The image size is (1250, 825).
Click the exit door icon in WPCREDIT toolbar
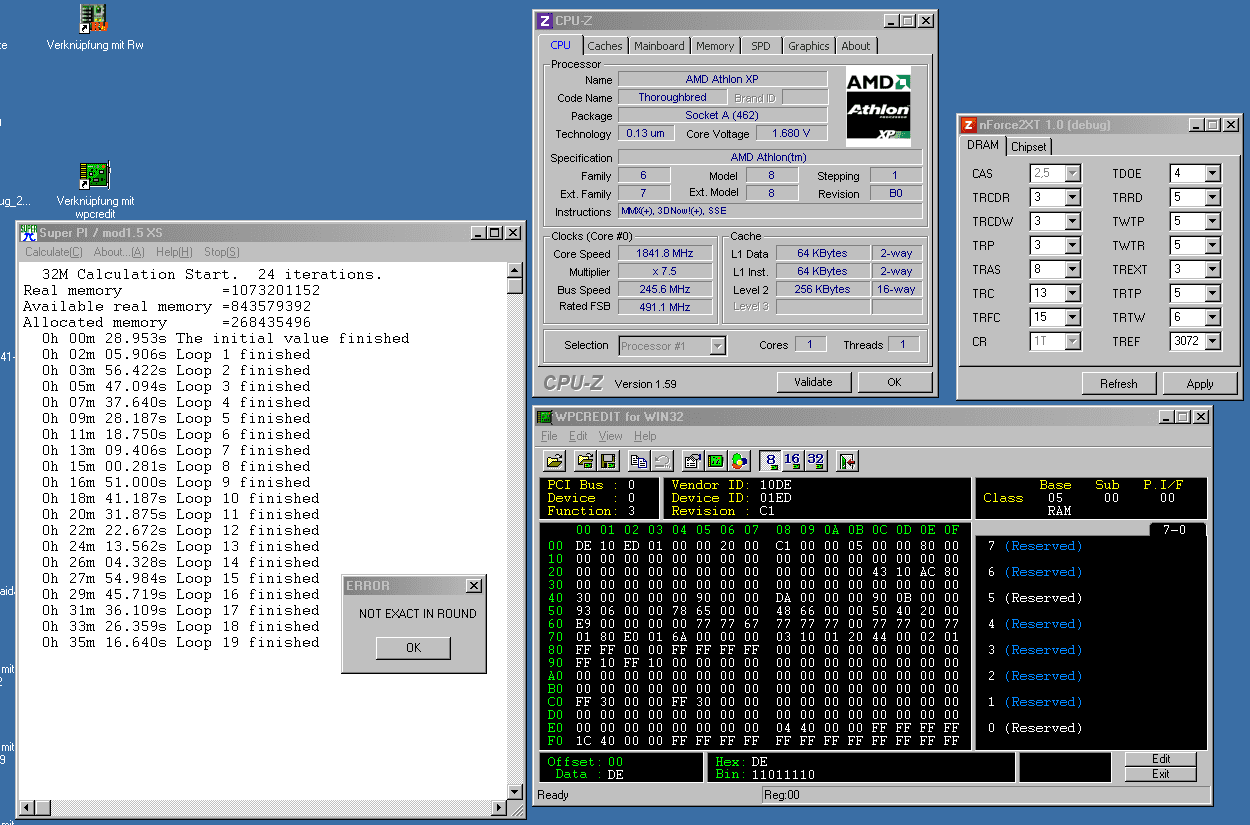[847, 461]
